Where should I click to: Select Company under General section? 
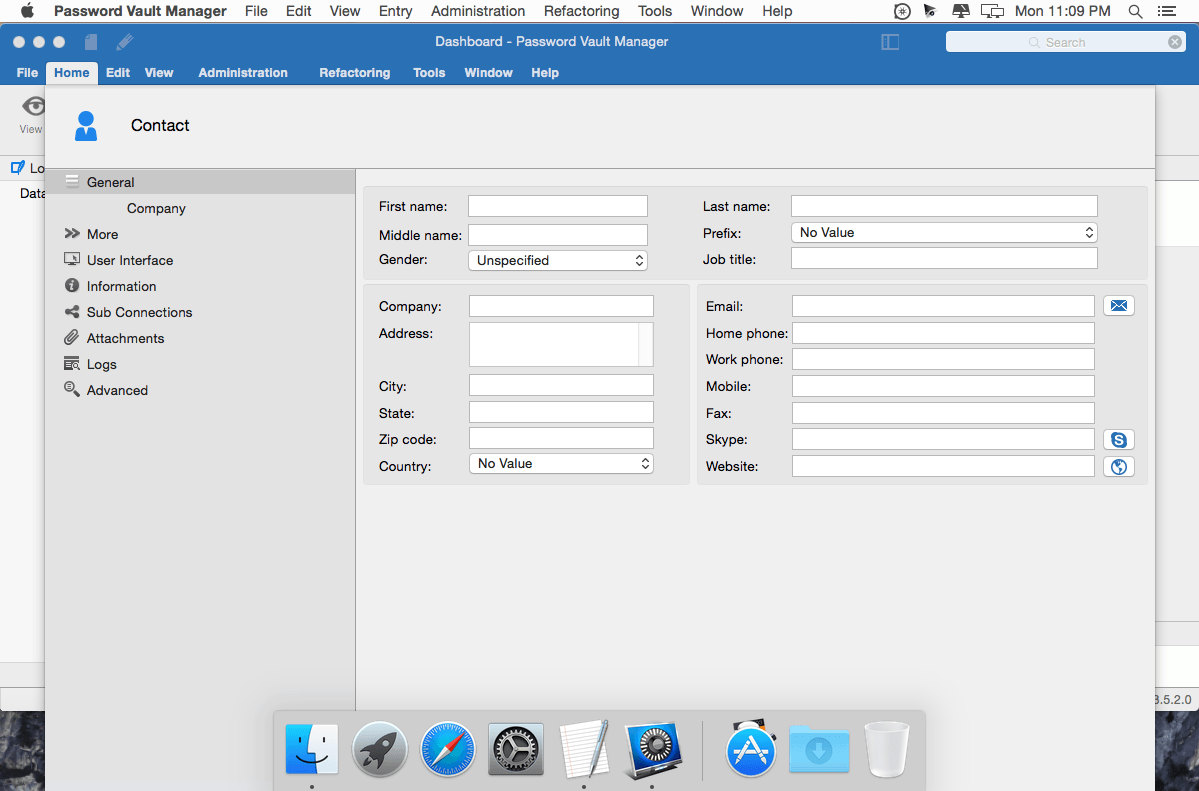[x=156, y=208]
